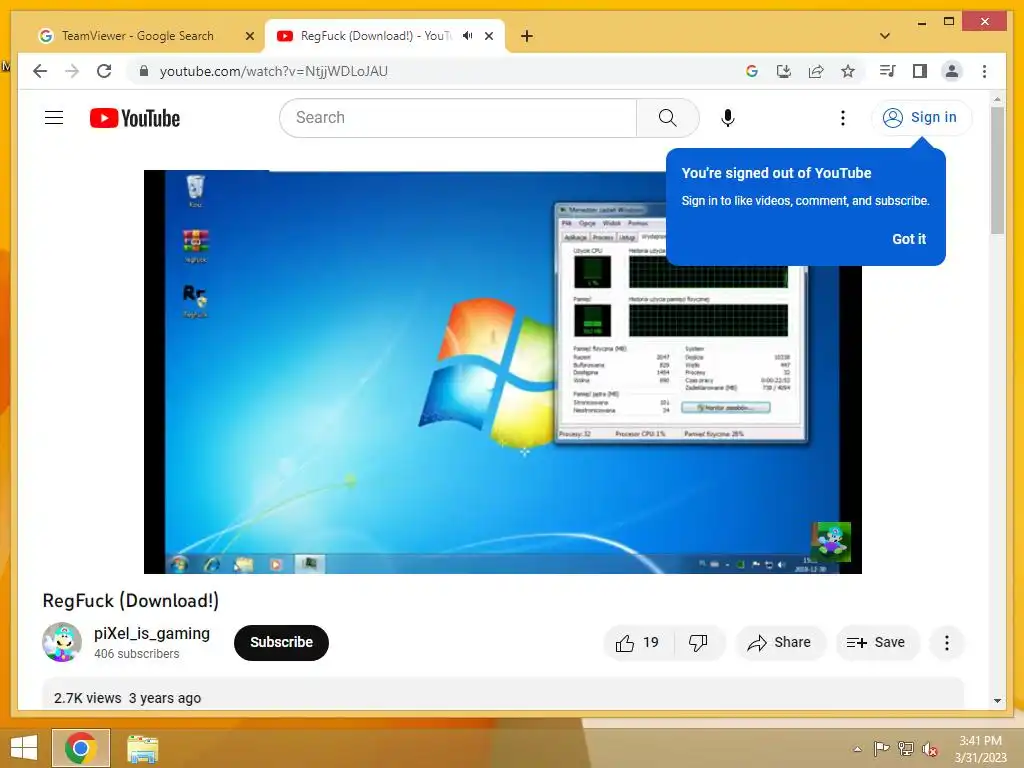Open Windows Start button
1024x768 pixels.
point(24,748)
